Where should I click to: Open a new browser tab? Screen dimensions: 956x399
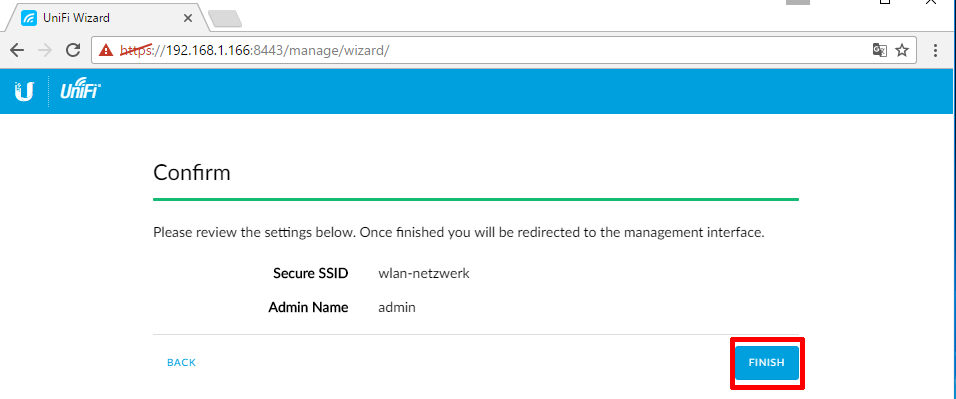tap(225, 20)
